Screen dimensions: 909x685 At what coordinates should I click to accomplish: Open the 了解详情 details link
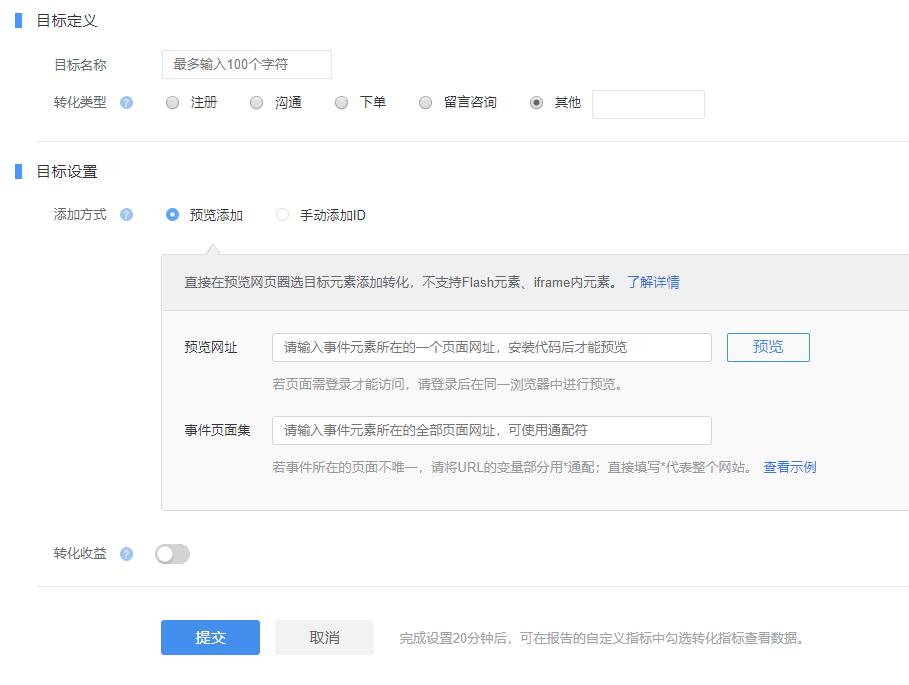tap(654, 282)
